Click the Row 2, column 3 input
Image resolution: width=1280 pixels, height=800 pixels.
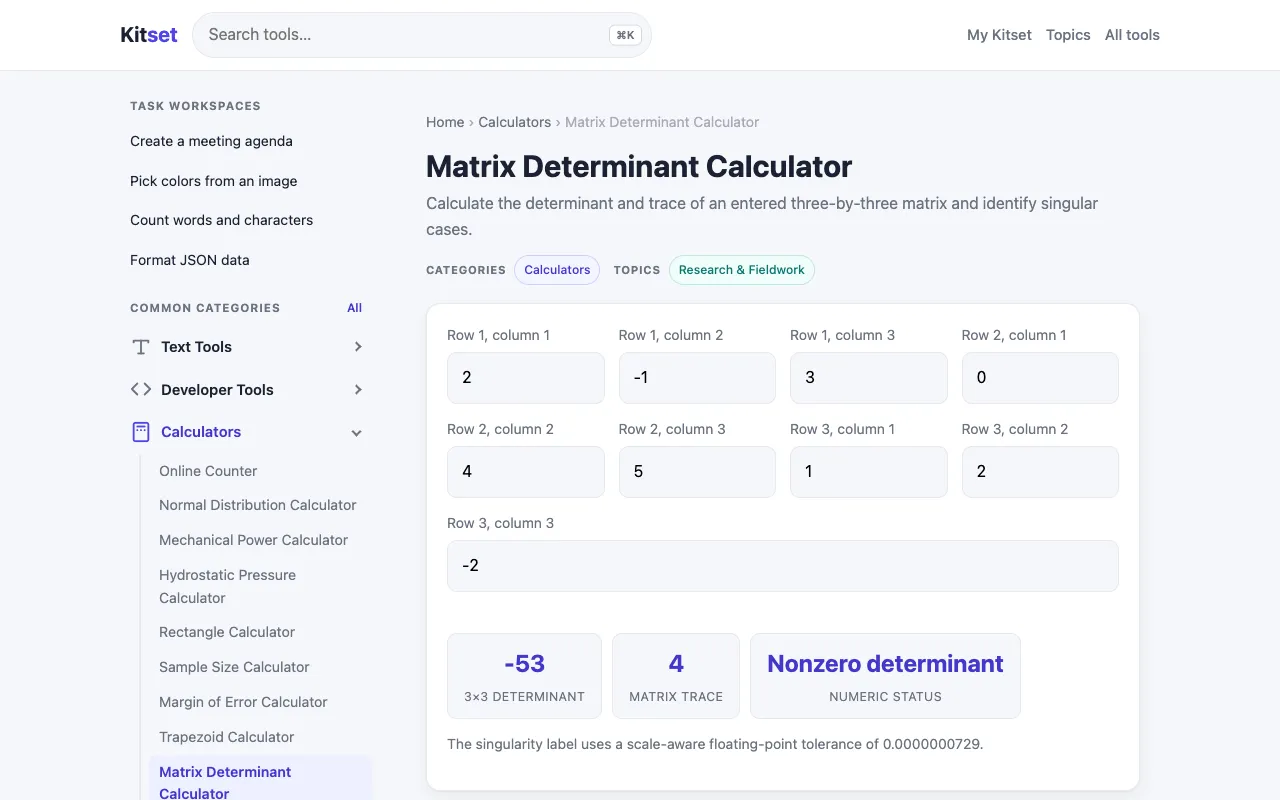[697, 472]
